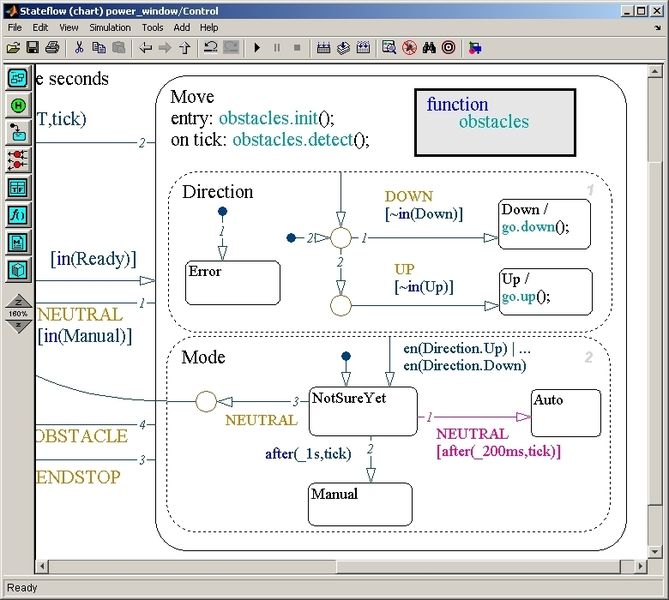The image size is (669, 600).
Task: Click the Copy toolbar icon
Action: 99,47
